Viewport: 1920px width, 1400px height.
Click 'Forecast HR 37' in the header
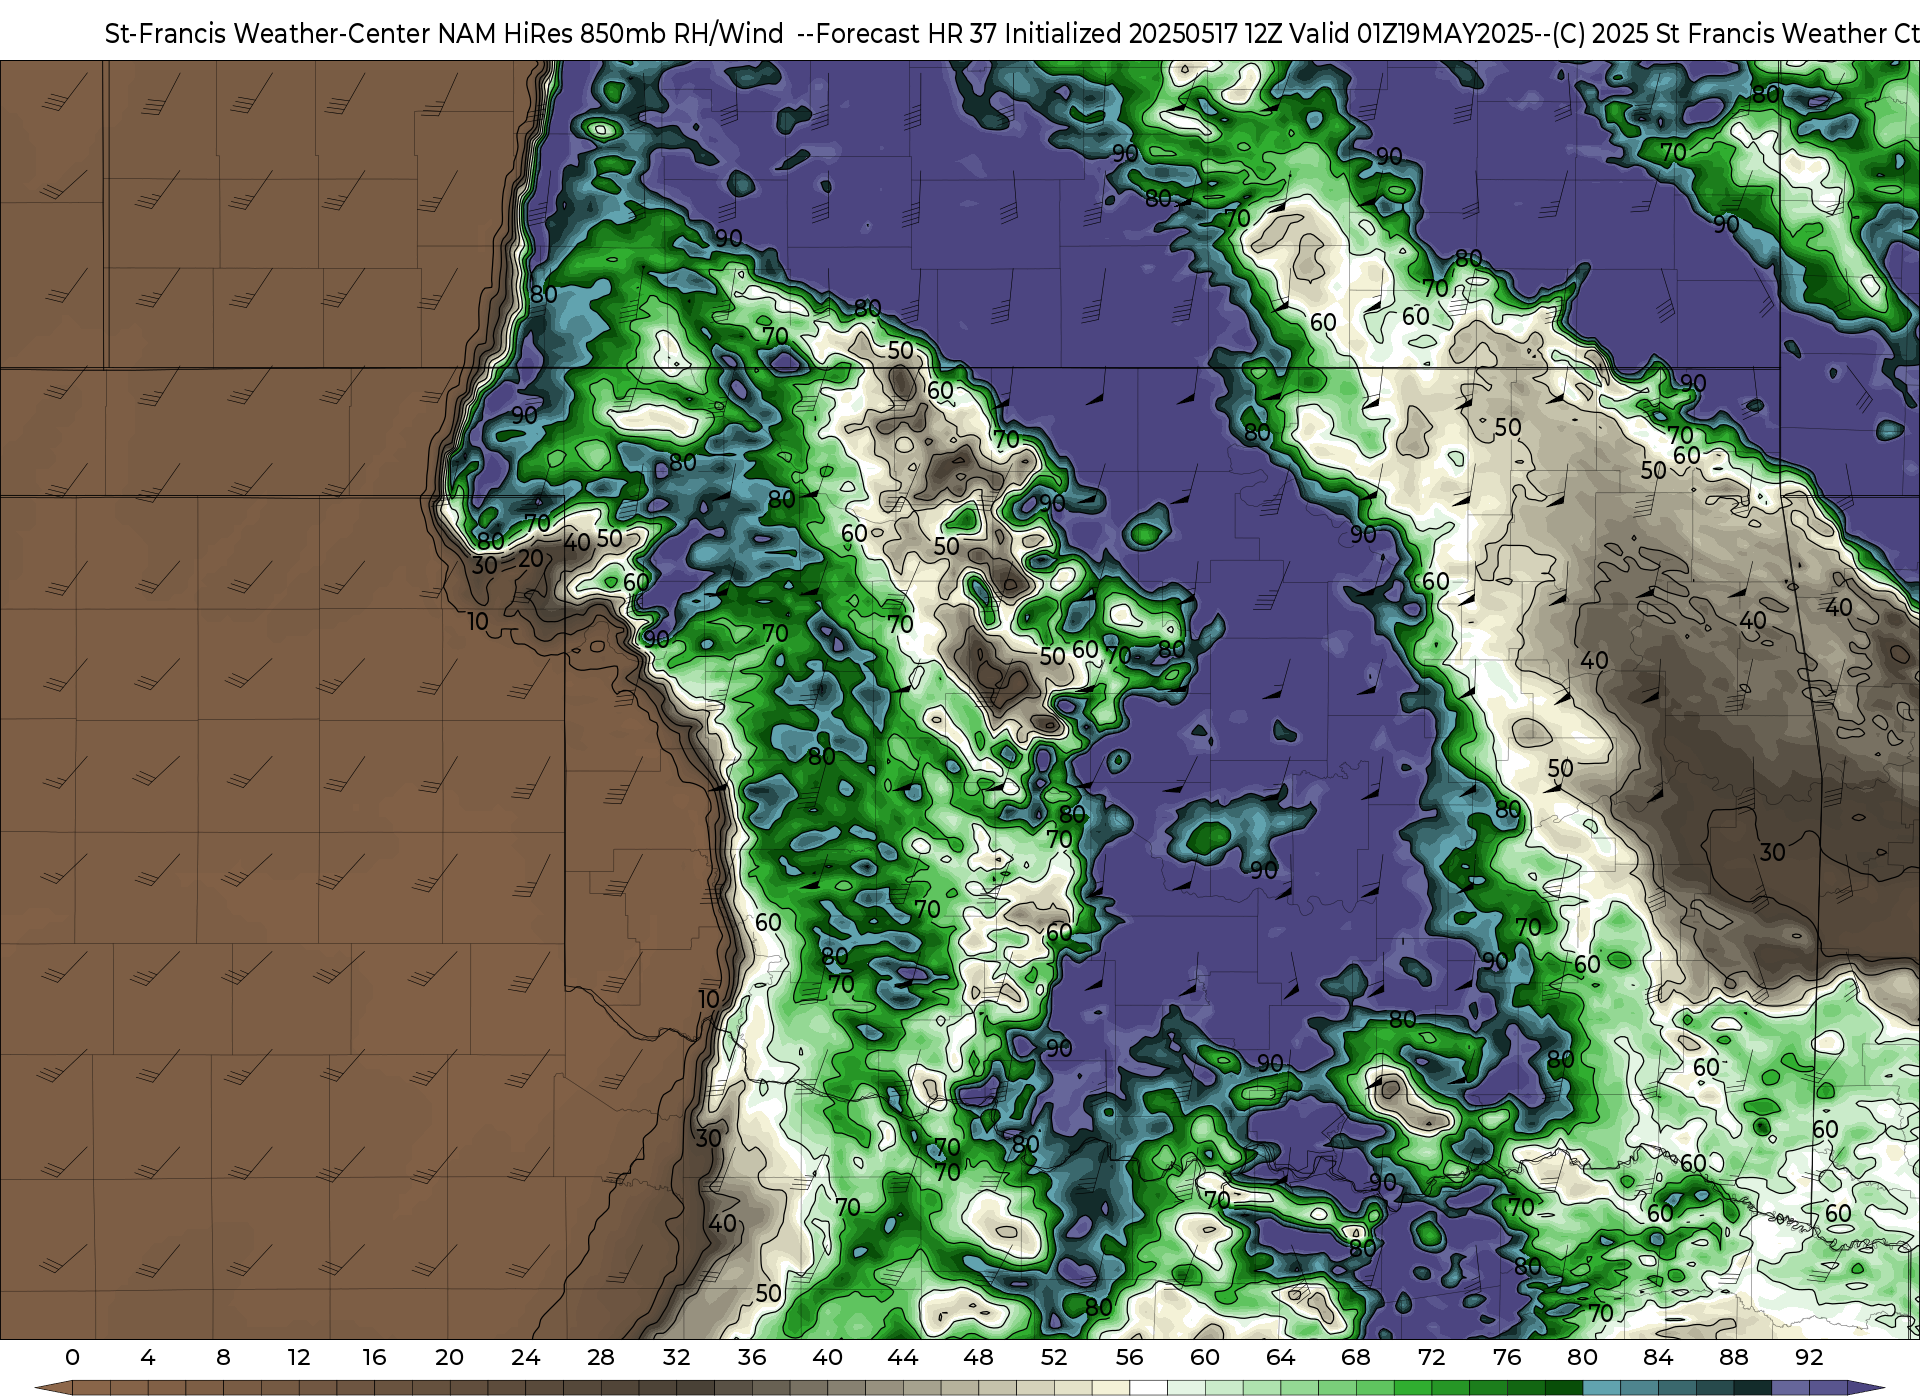pos(907,34)
